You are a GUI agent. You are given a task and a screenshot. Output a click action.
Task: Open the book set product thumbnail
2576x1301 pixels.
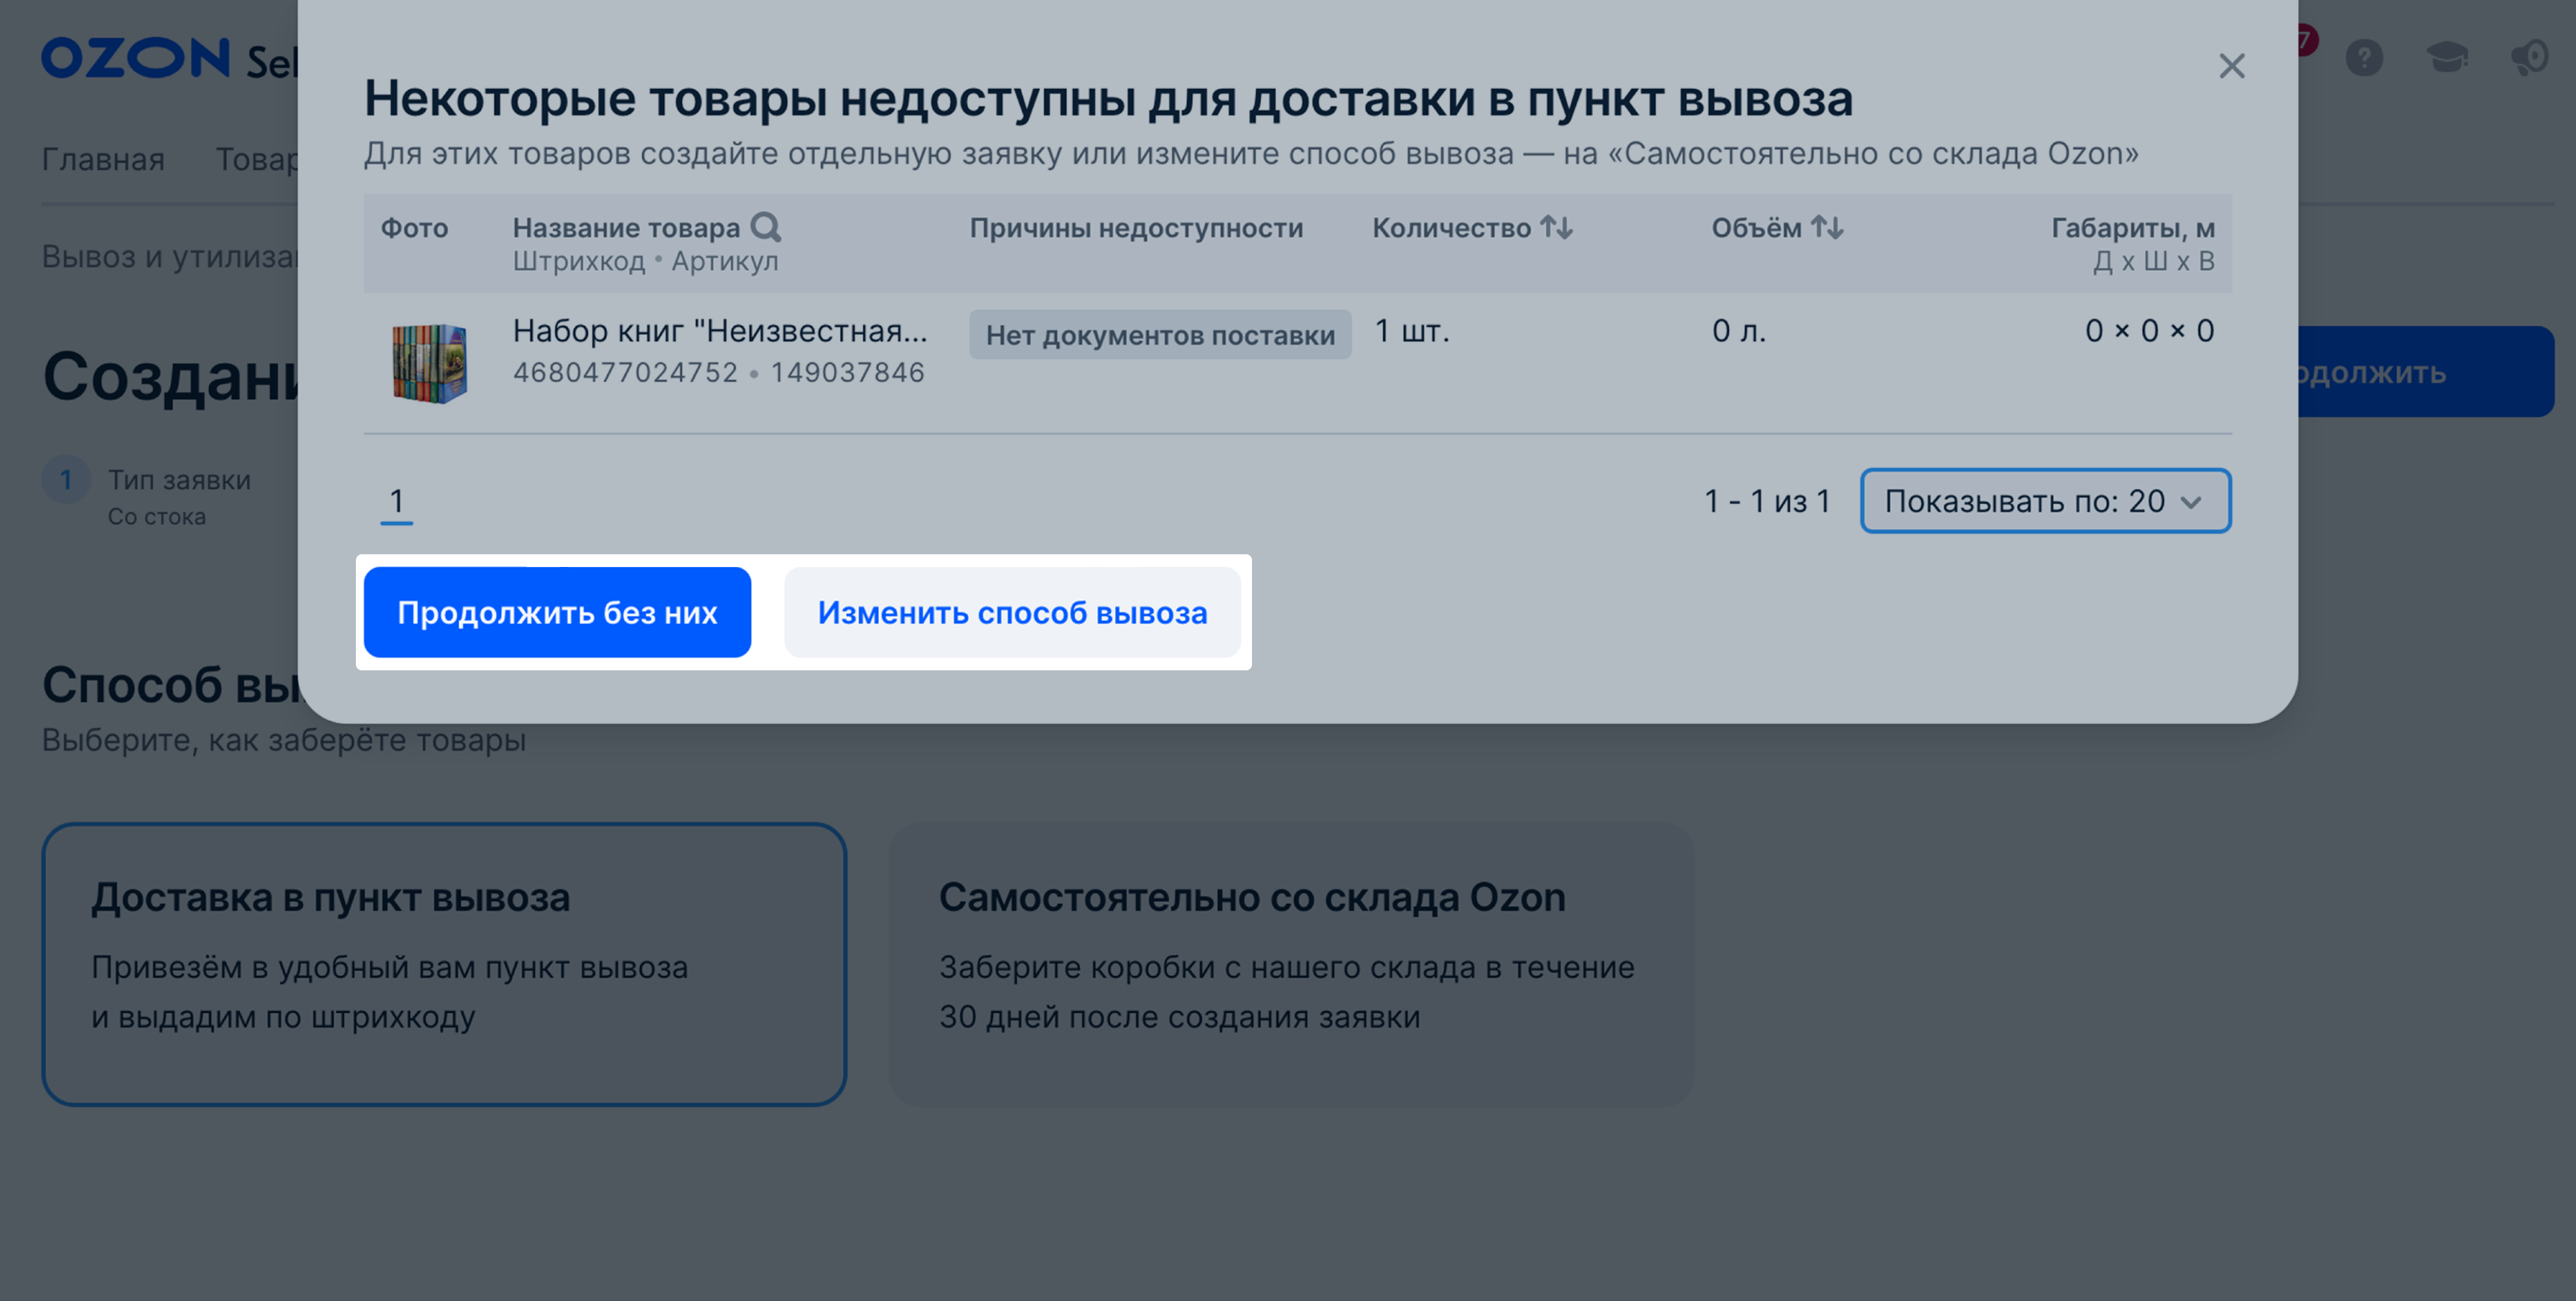coord(429,362)
